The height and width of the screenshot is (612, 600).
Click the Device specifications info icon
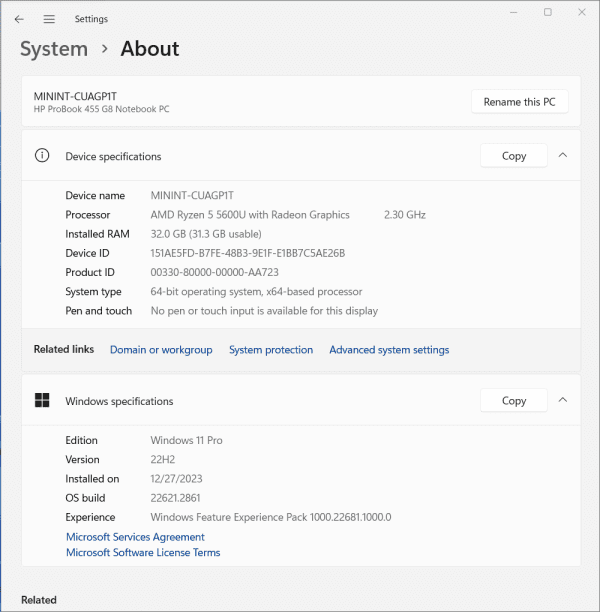42,156
